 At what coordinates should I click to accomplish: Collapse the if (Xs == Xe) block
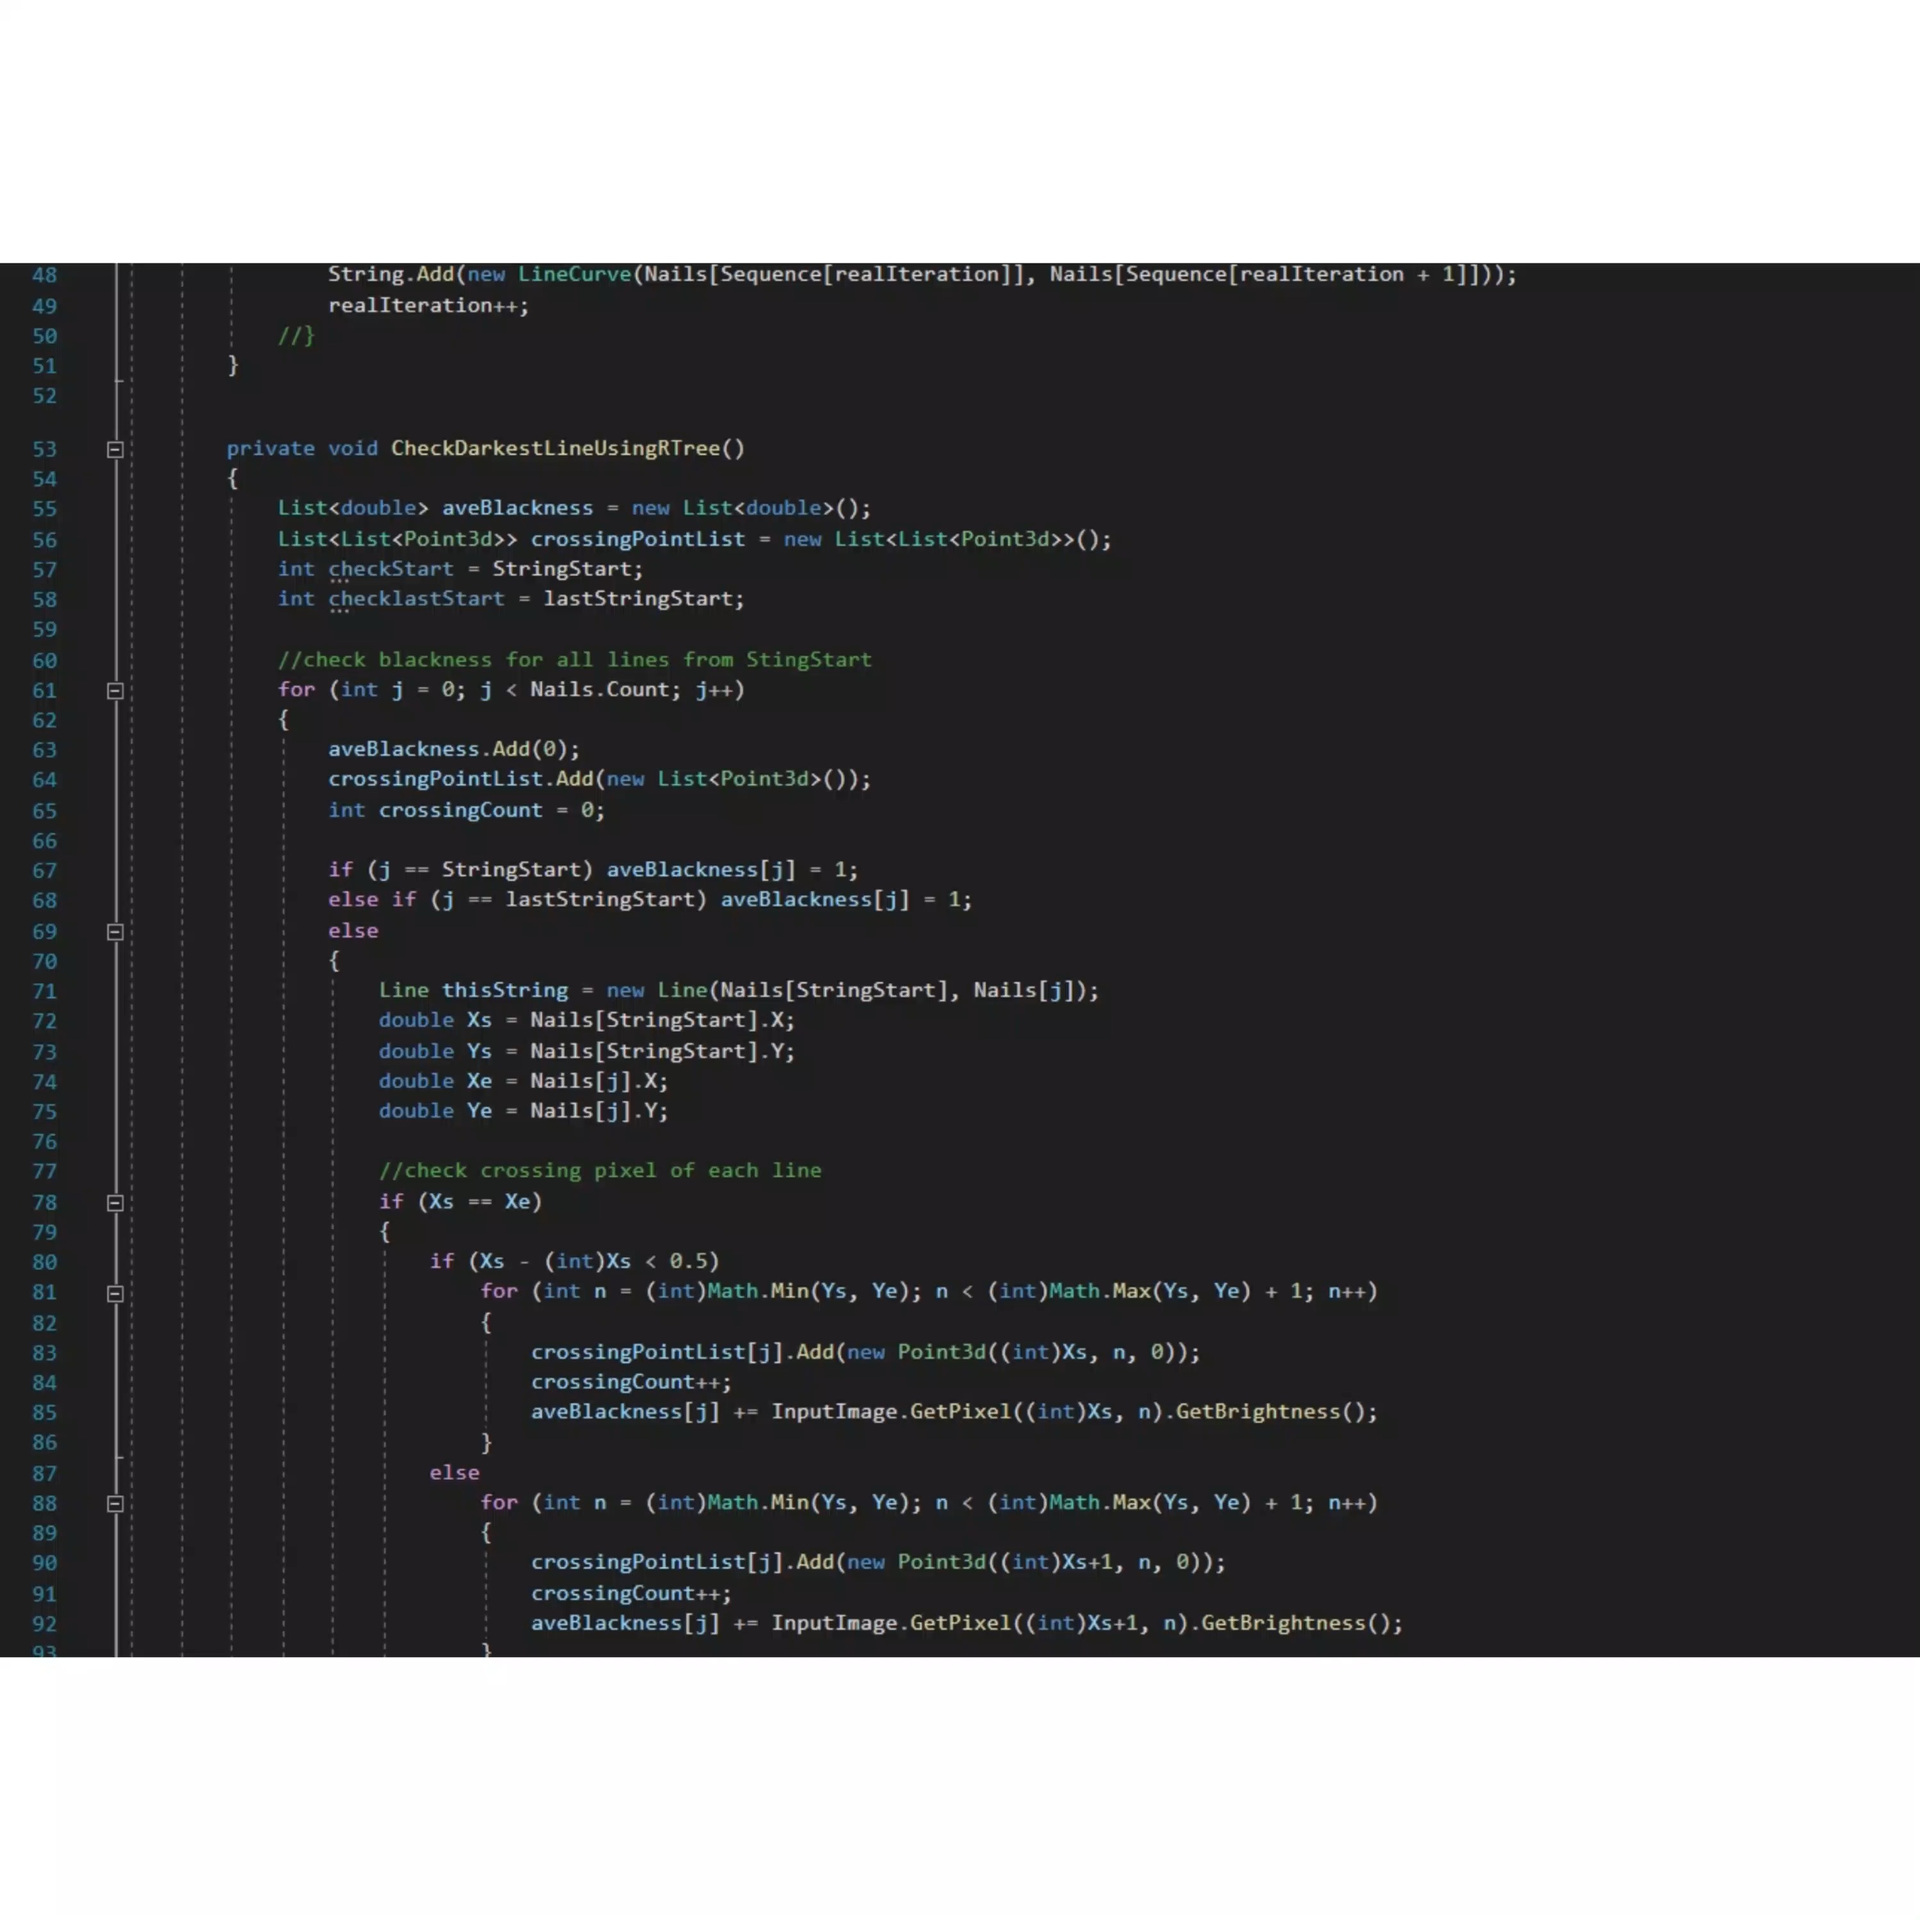(115, 1203)
